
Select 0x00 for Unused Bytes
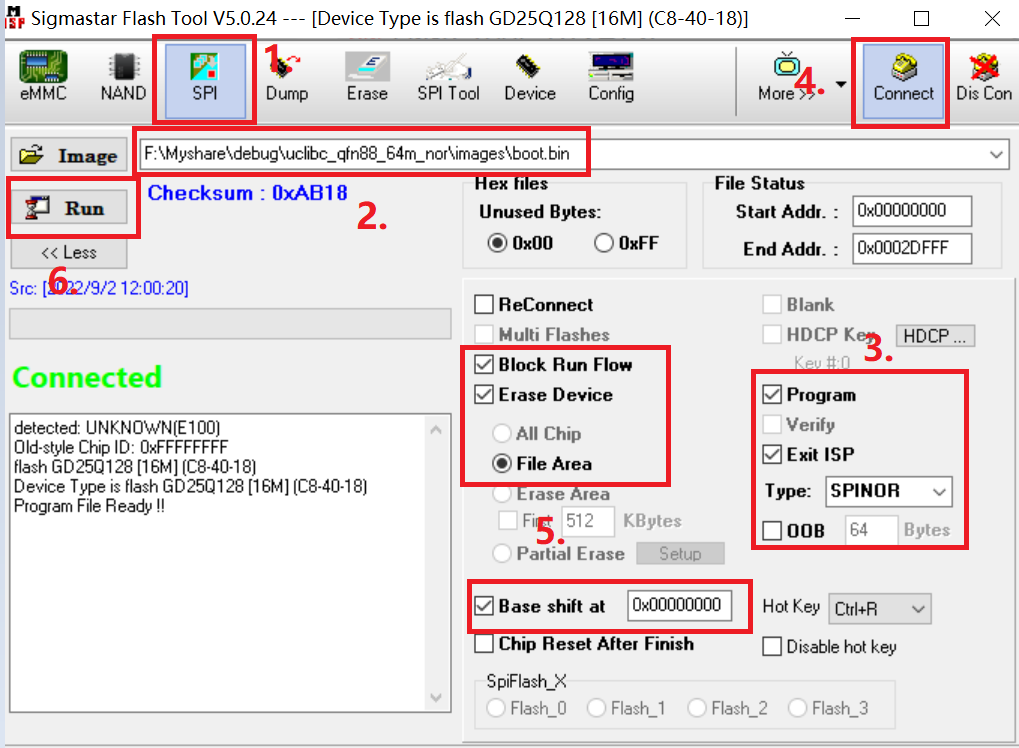[498, 243]
